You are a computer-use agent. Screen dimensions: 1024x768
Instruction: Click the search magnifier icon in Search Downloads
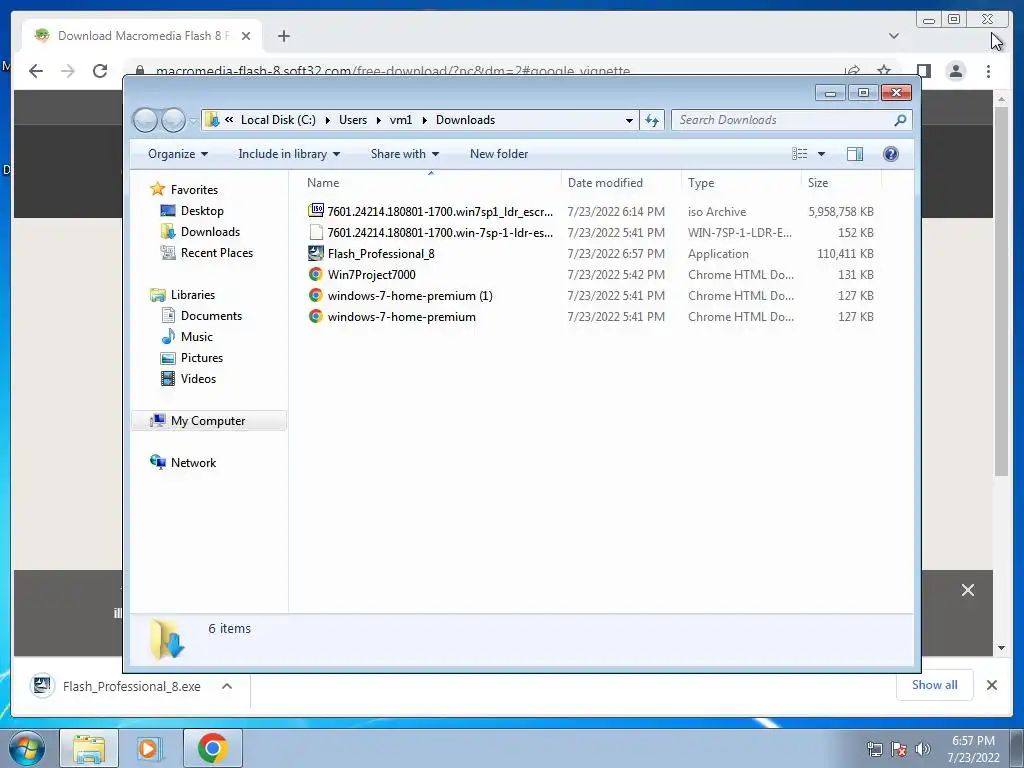pos(900,120)
